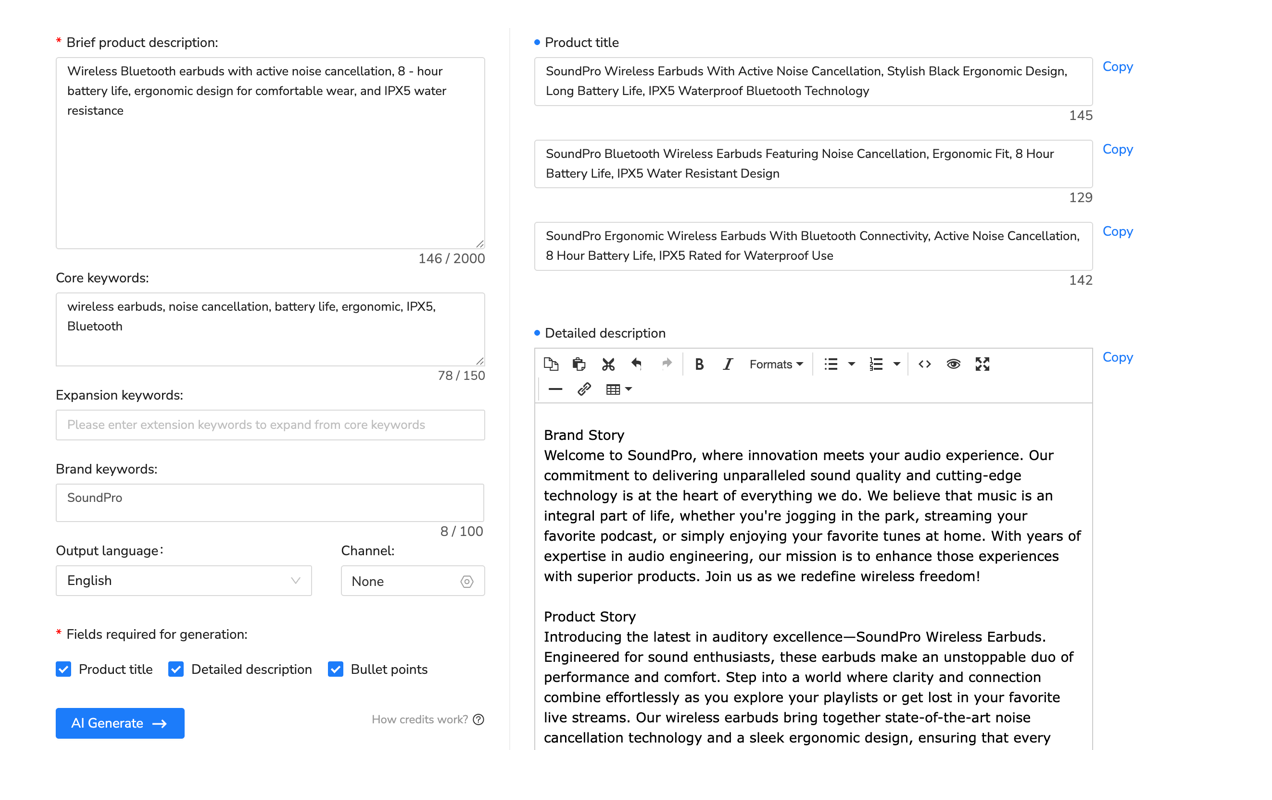Open the Channel selector

413,581
